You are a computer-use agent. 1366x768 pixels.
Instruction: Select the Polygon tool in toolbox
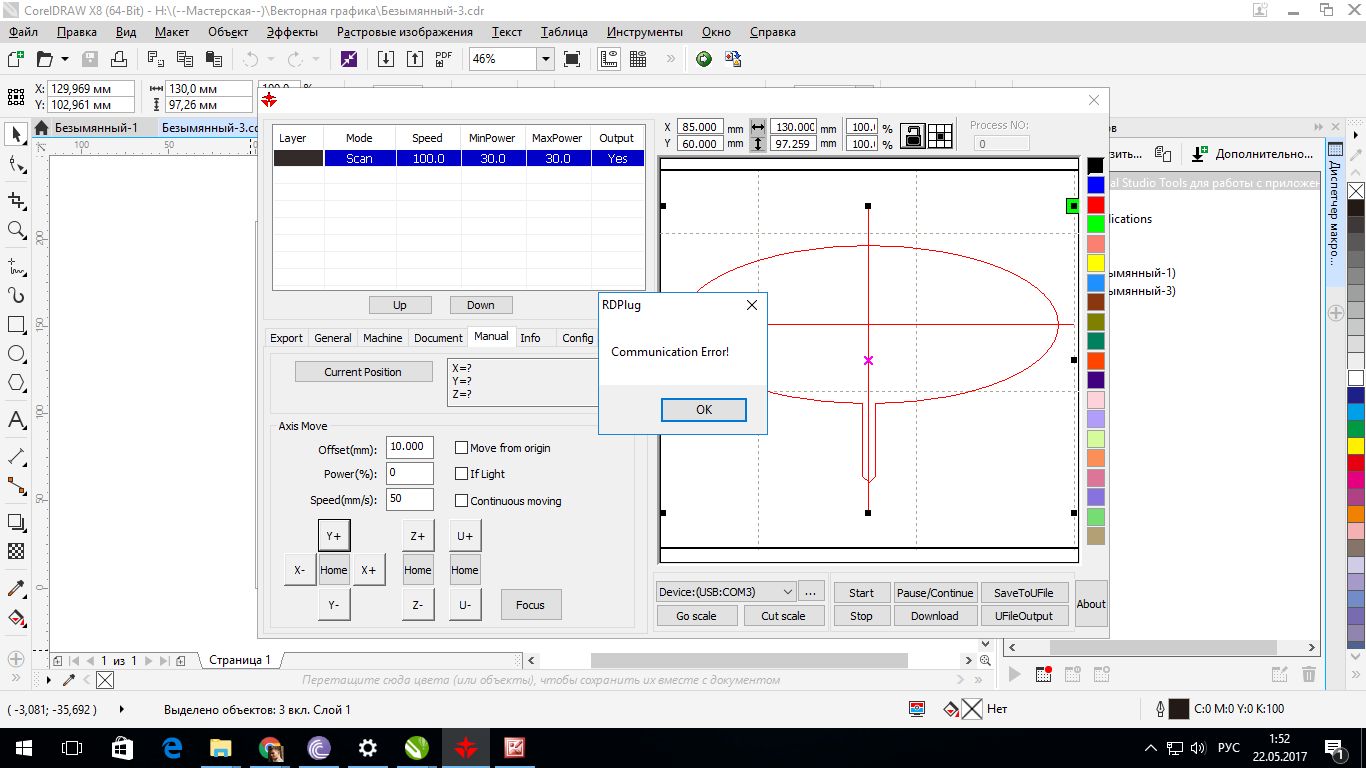pyautogui.click(x=16, y=383)
